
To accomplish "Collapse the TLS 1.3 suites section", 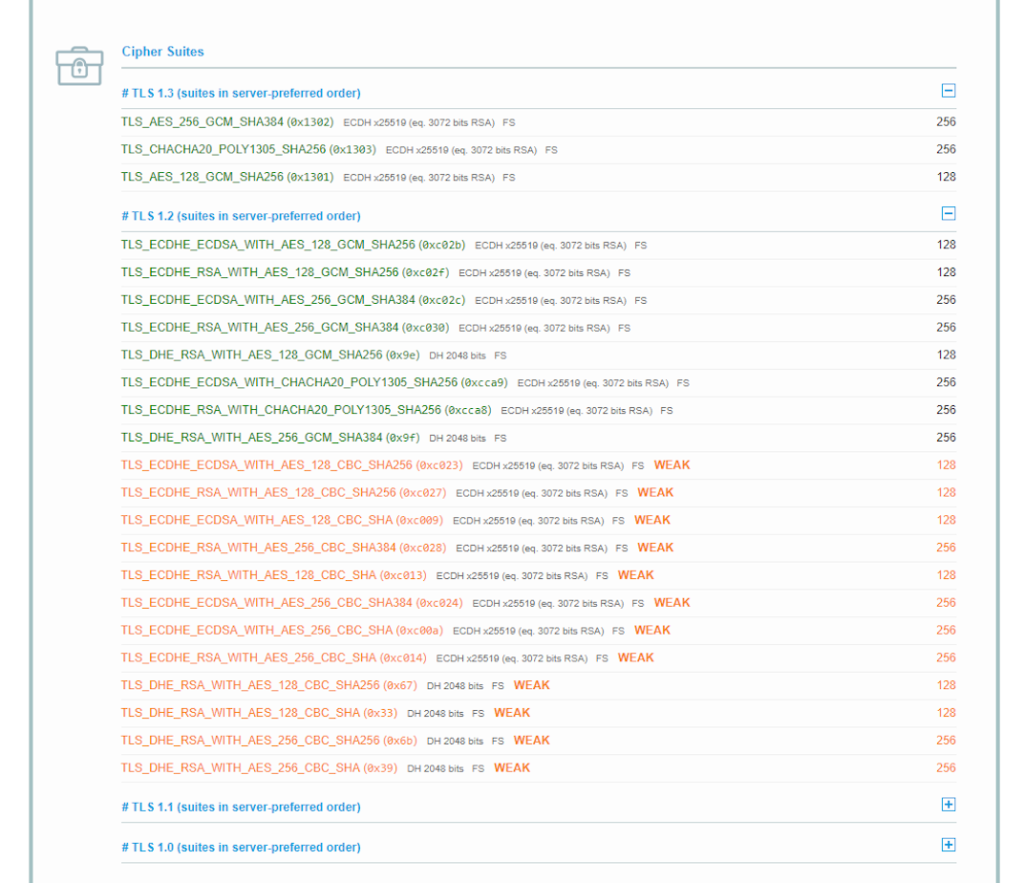I will pos(948,91).
